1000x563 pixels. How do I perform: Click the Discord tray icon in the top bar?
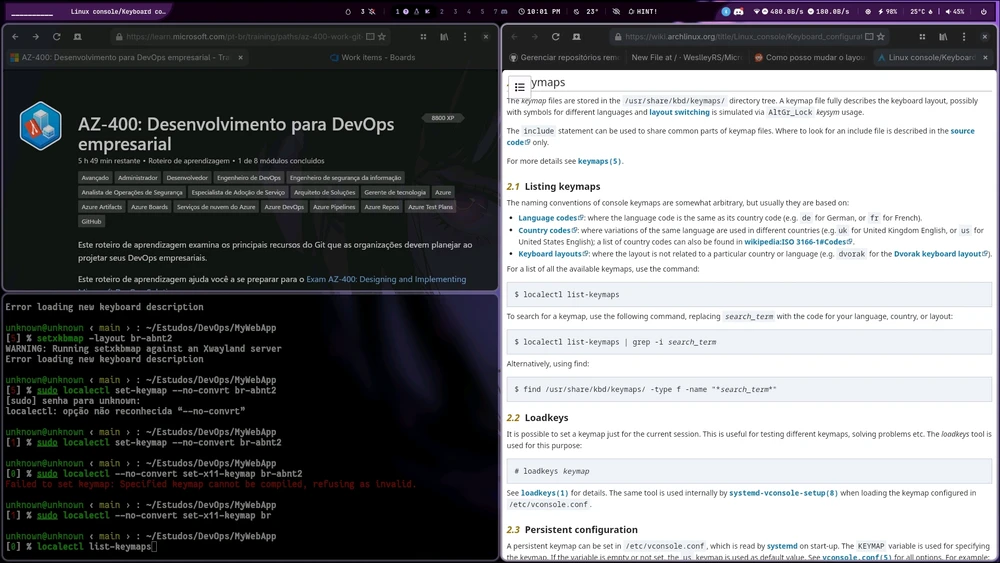point(738,11)
